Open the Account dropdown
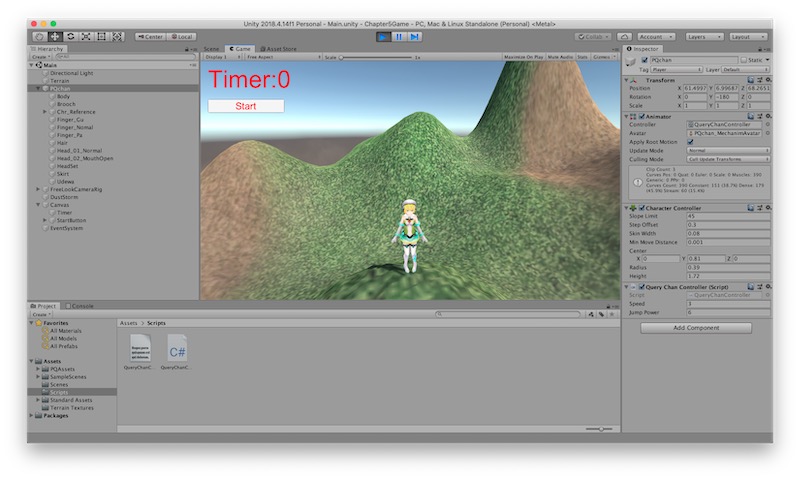This screenshot has width=800, height=479. (657, 37)
